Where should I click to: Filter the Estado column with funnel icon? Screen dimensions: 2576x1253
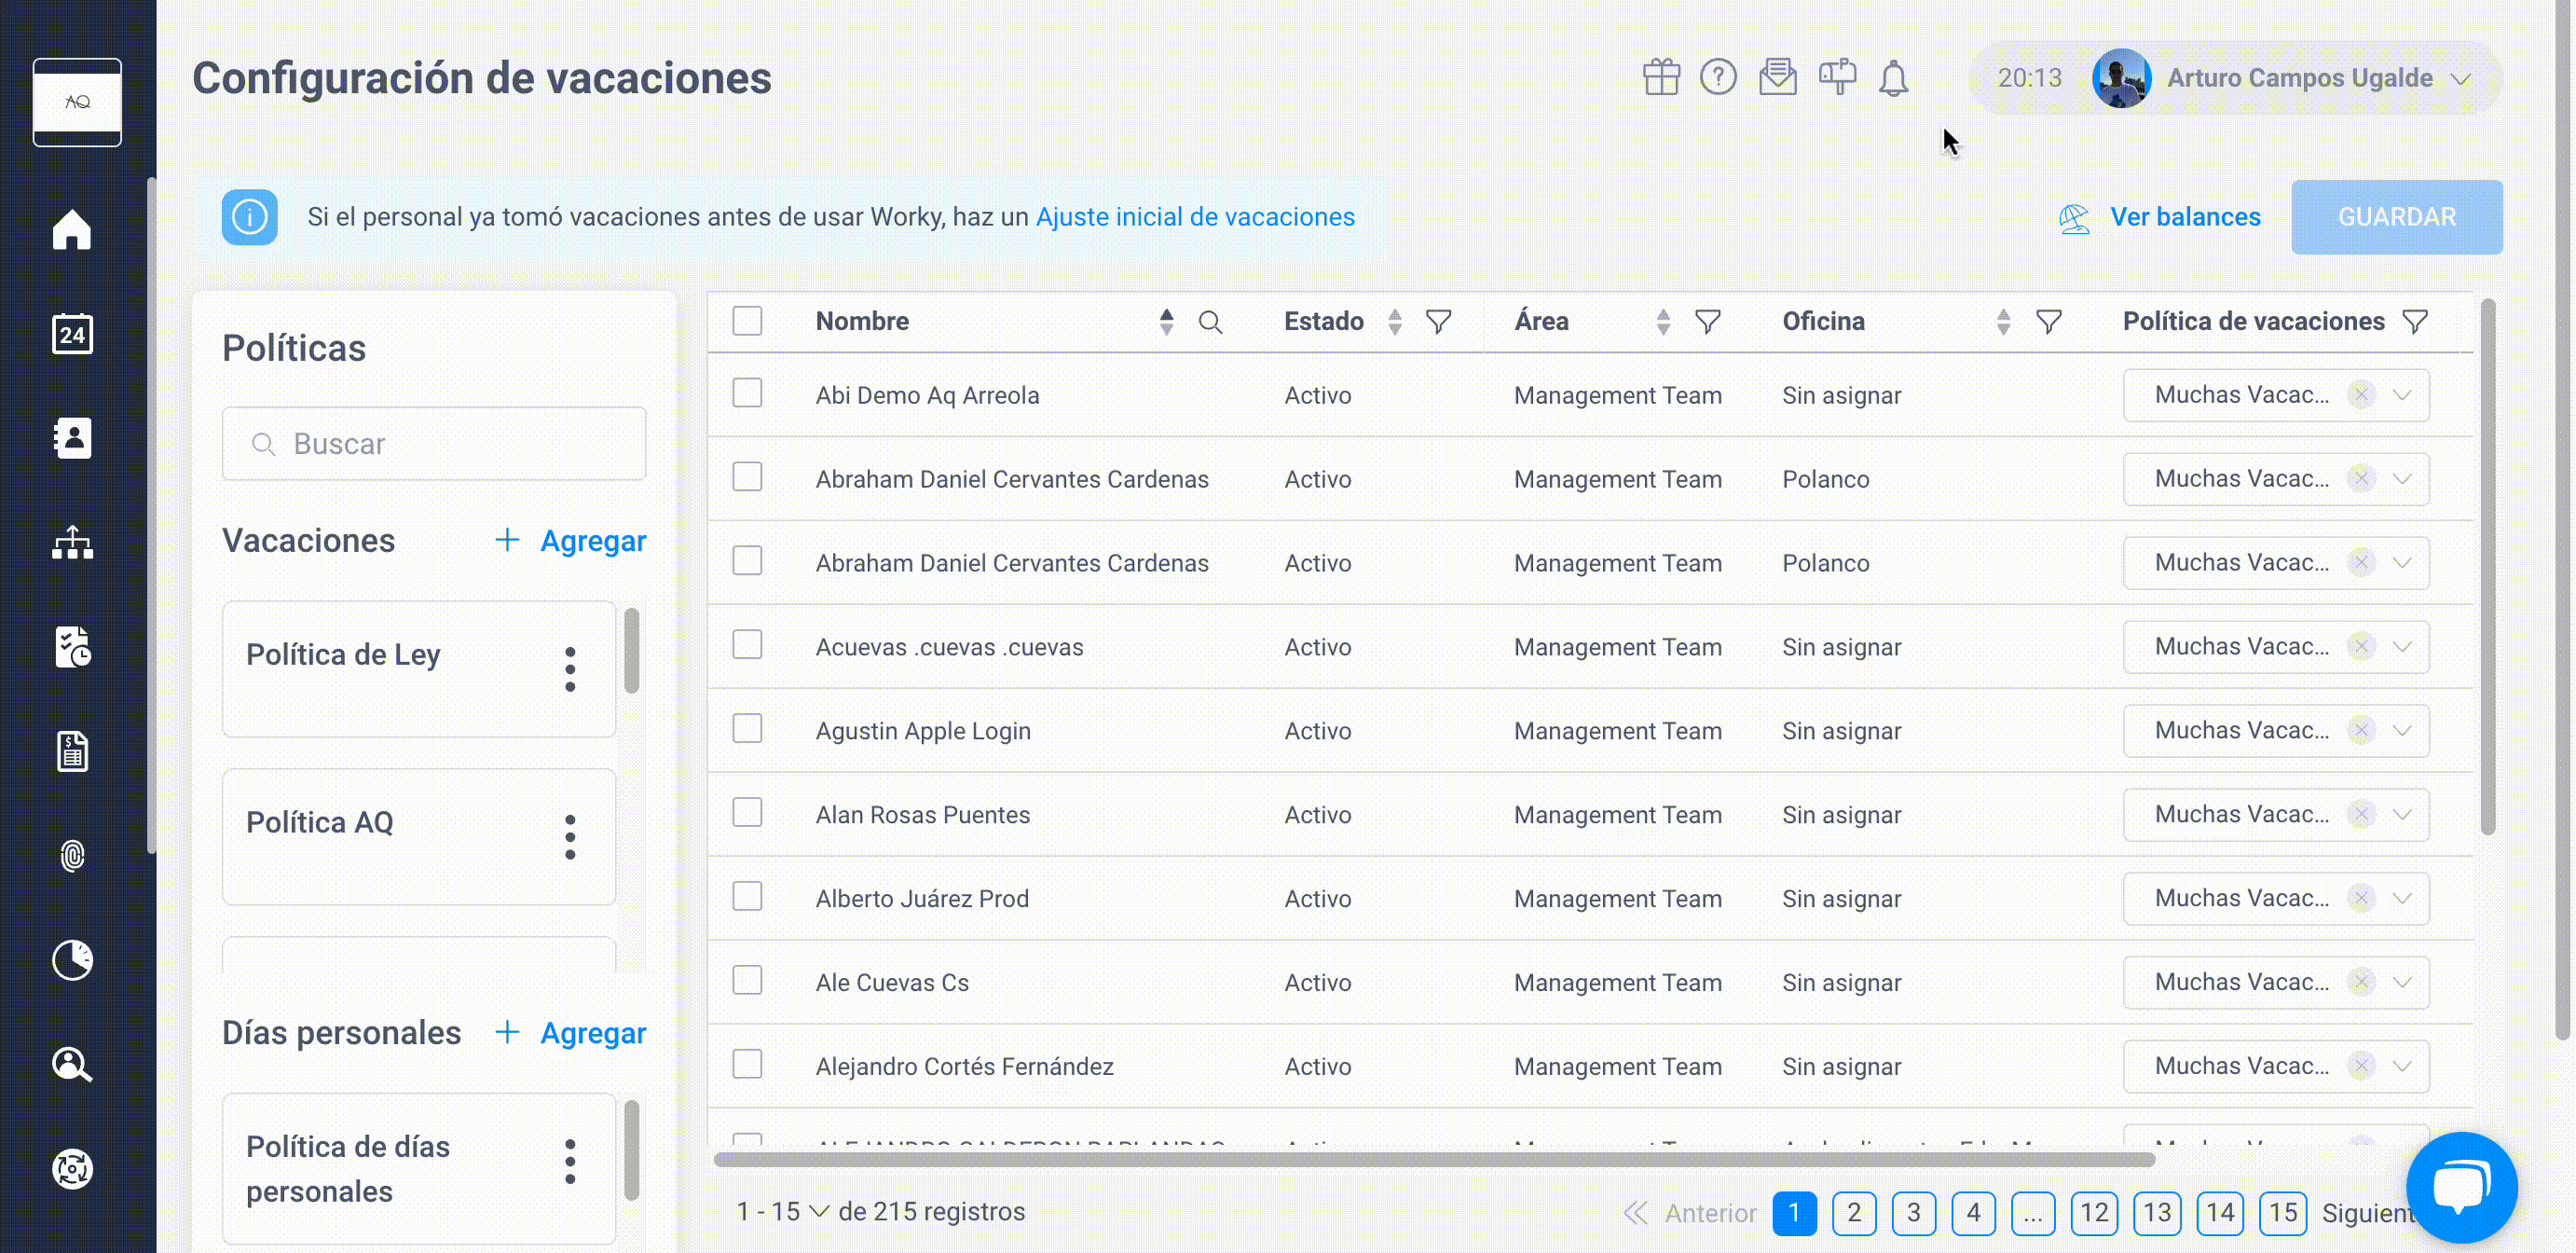tap(1438, 322)
